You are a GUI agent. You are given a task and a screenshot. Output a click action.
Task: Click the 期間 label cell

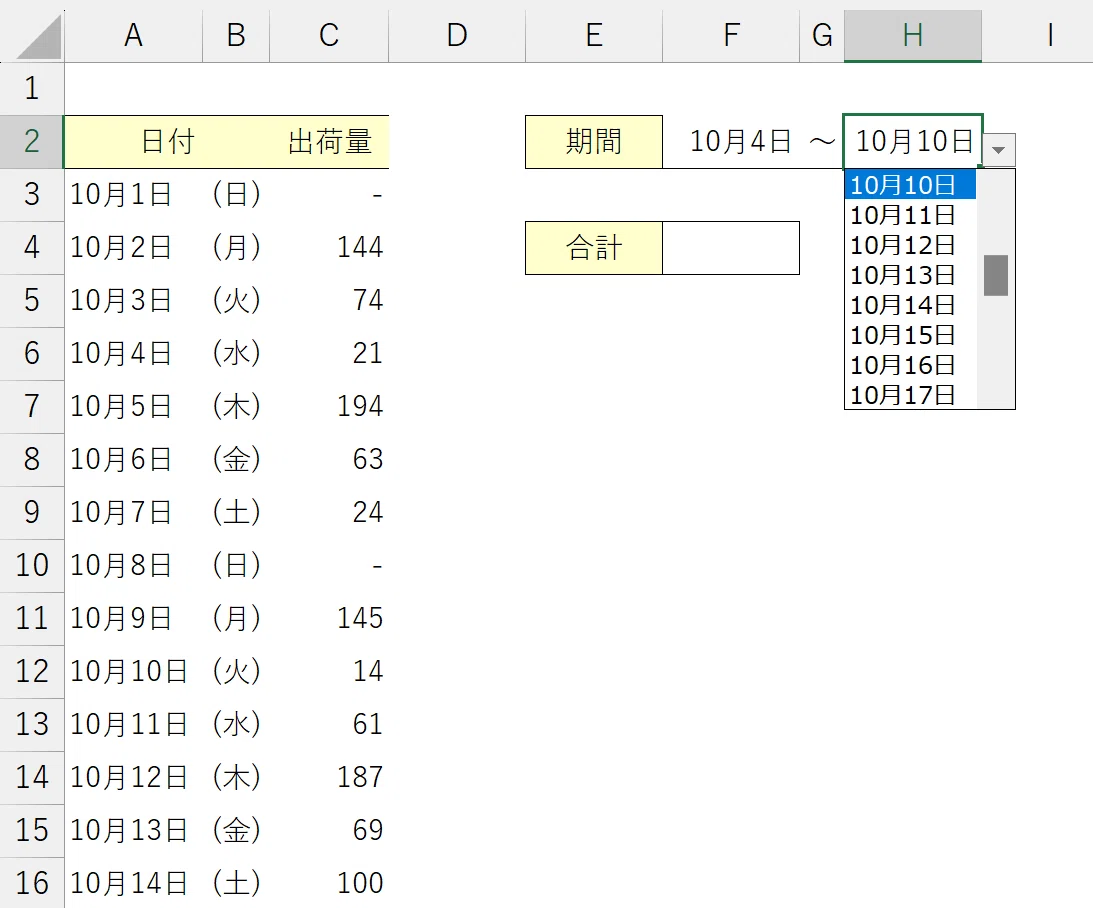[594, 142]
